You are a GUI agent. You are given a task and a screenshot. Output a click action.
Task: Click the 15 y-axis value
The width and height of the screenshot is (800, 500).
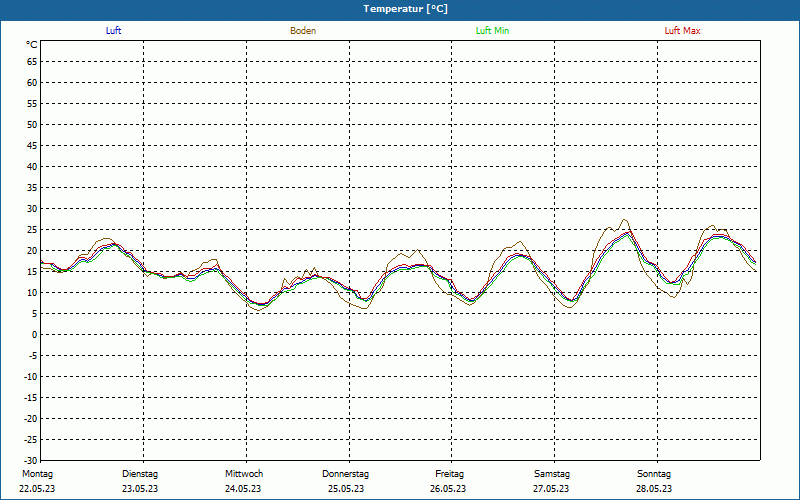point(32,271)
